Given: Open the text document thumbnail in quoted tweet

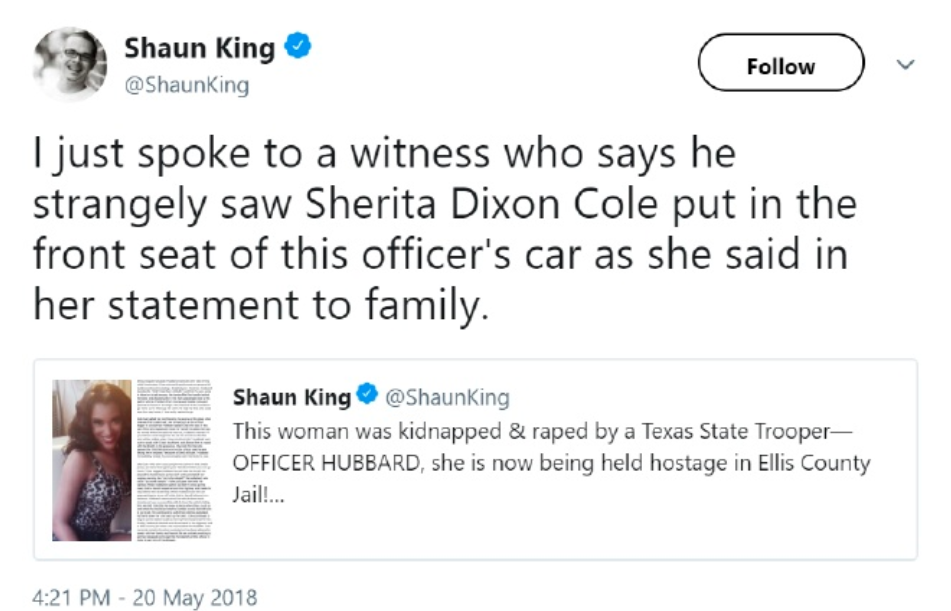Looking at the screenshot, I should (x=173, y=460).
